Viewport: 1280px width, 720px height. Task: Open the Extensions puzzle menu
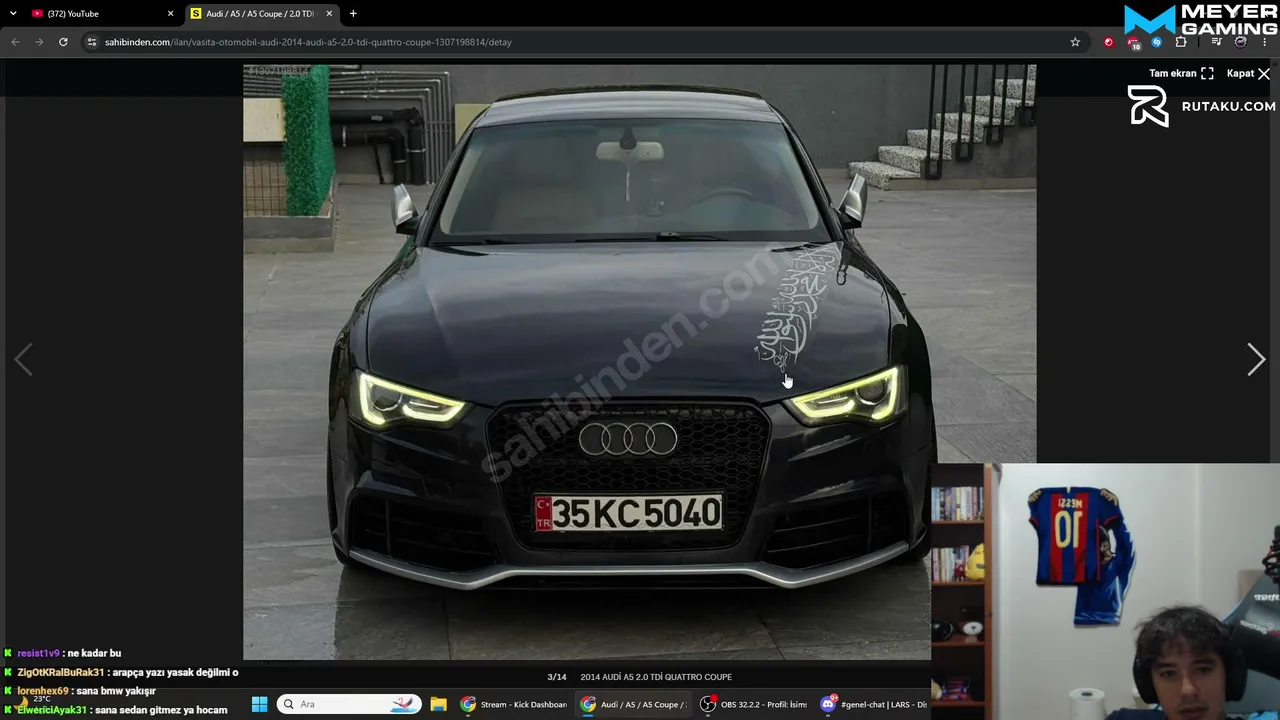[1181, 42]
